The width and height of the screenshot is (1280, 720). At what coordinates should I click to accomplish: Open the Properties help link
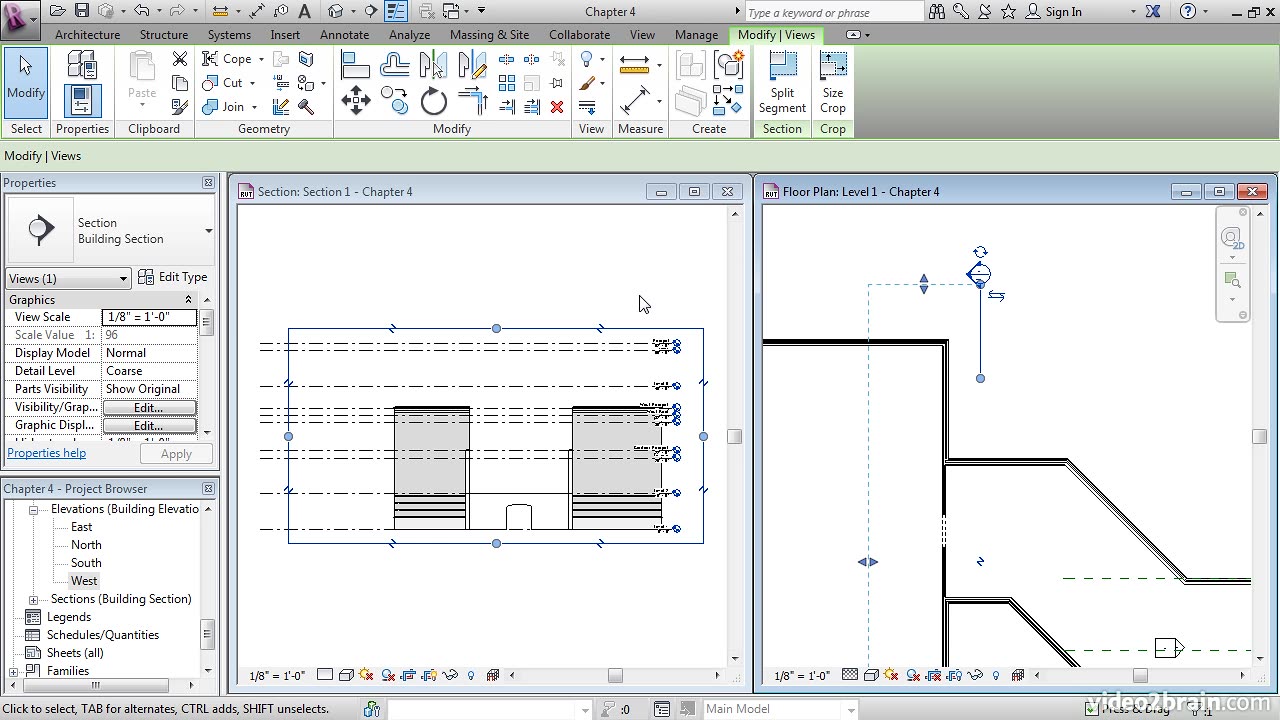[47, 453]
